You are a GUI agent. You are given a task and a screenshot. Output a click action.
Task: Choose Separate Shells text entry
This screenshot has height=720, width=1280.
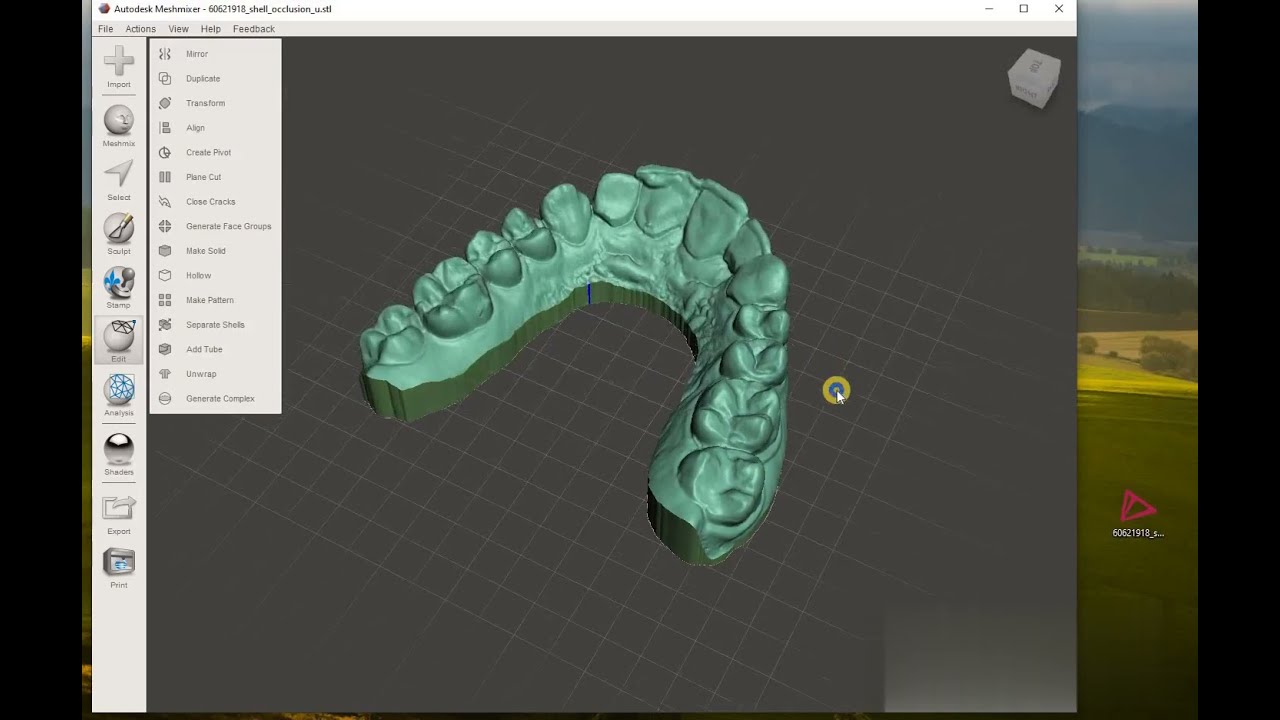pos(215,324)
